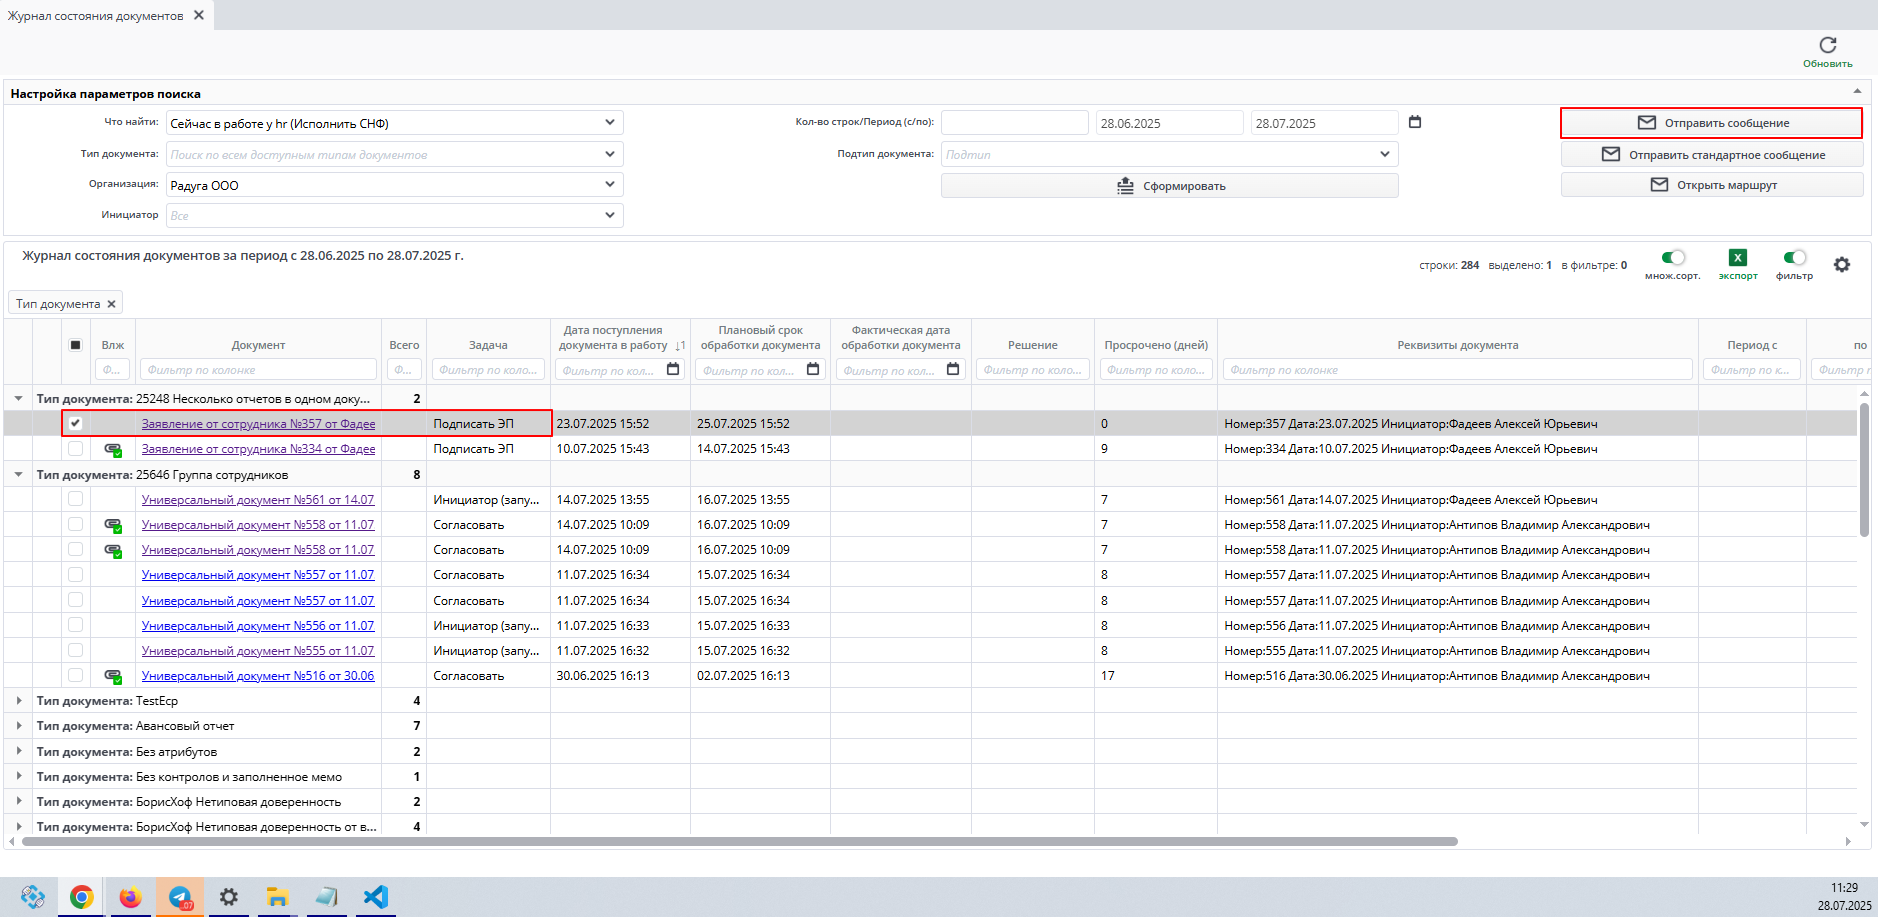The height and width of the screenshot is (917, 1878).
Task: Click the Сформировать button
Action: click(1170, 186)
